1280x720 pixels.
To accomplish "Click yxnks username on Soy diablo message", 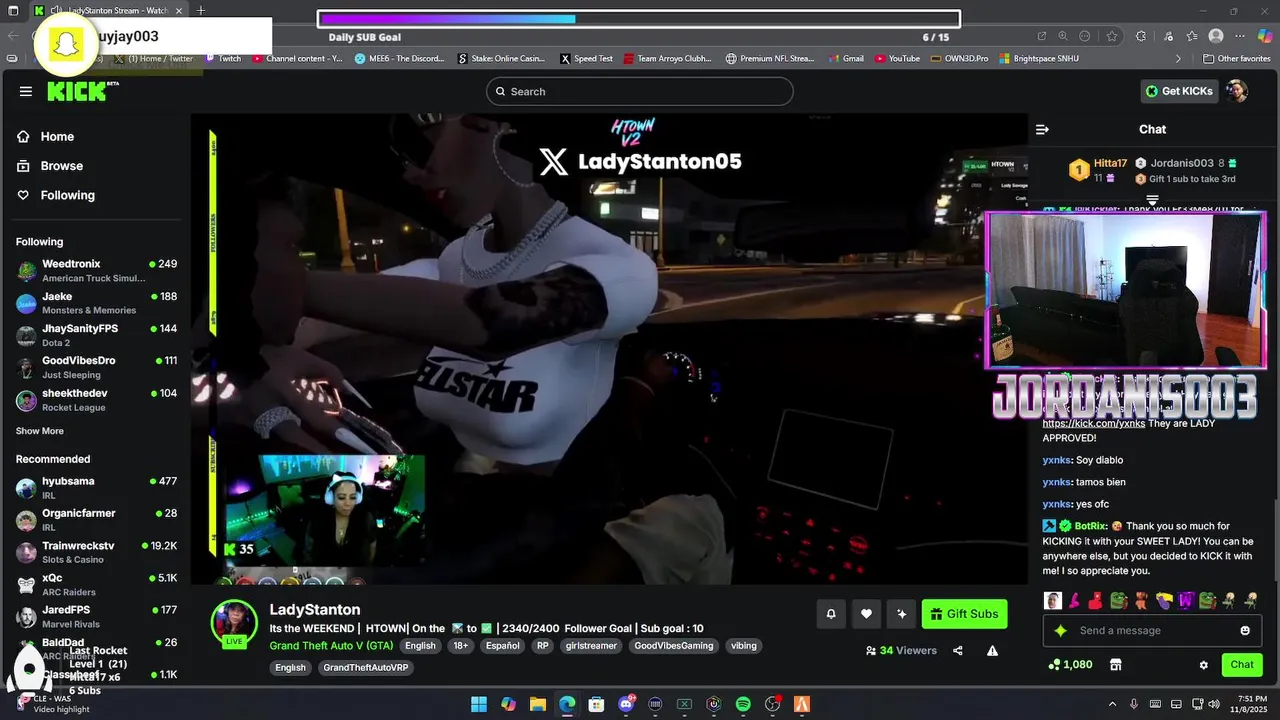I will [x=1056, y=460].
